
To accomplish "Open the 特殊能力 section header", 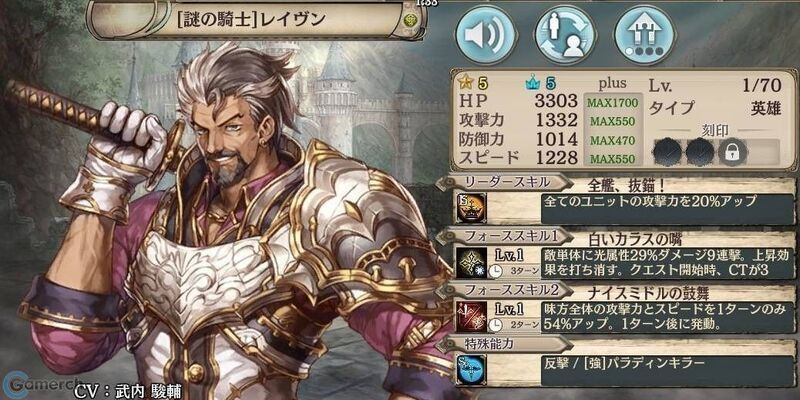I will point(503,344).
